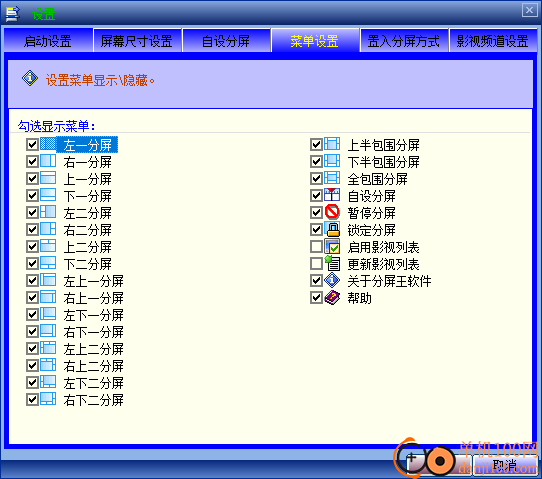Uncheck the 左一分屏 checkbox
Screen dimensions: 542x479
[32, 144]
